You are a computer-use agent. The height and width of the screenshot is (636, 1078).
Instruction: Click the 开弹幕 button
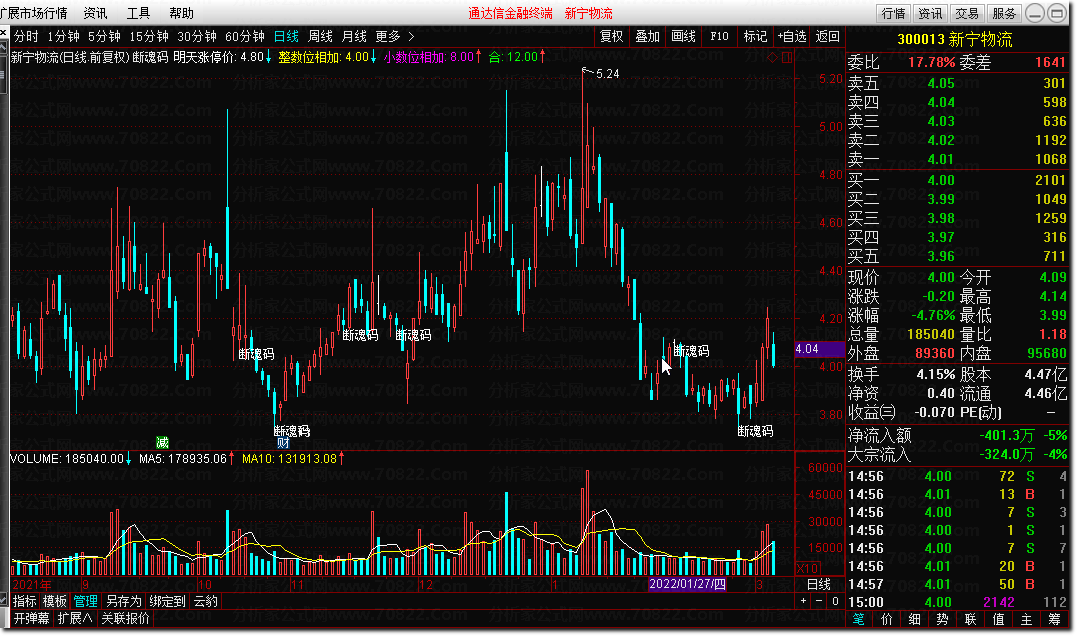coord(32,618)
